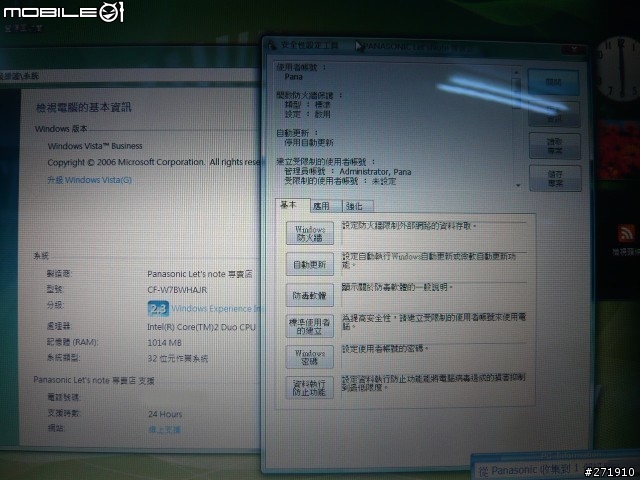Viewport: 640px width, 480px height.
Task: Switch to the 強化 tab
Action: coord(358,207)
